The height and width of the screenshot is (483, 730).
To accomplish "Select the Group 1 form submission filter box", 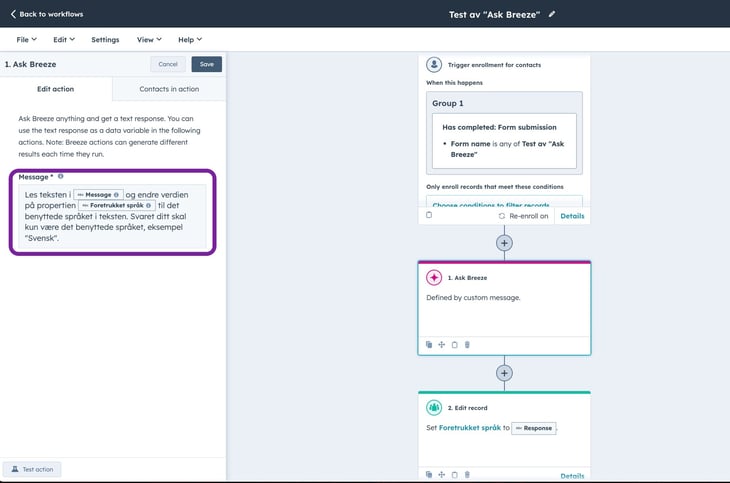I will coord(504,141).
